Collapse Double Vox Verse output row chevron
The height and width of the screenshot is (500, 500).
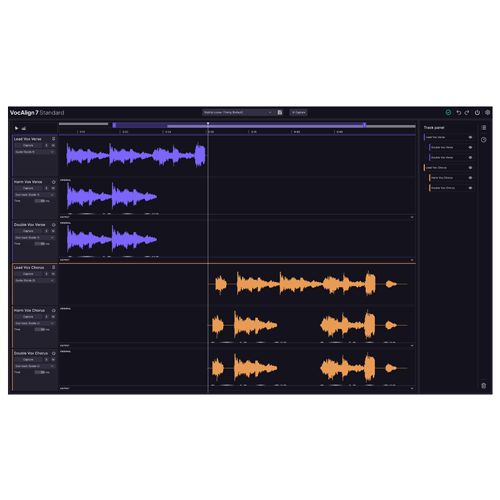point(412,260)
